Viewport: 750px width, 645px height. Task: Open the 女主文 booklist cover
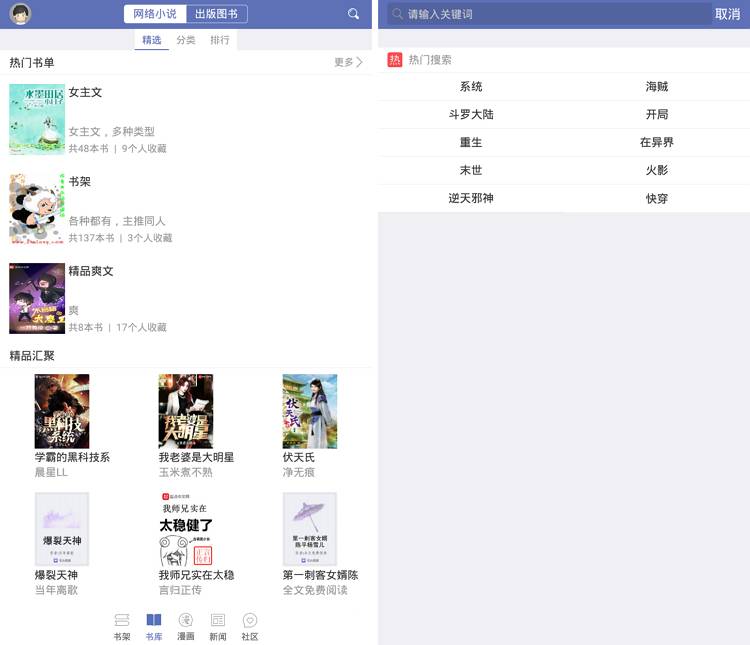pyautogui.click(x=37, y=119)
